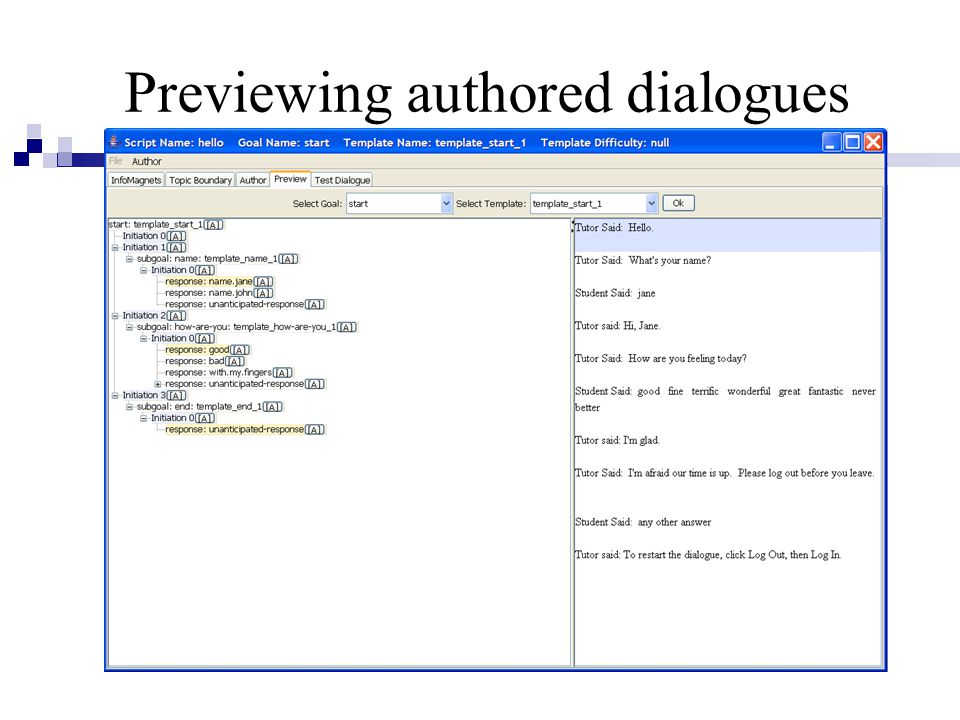Click the [A] icon beside start: template_start_1
960x720 pixels.
(214, 225)
